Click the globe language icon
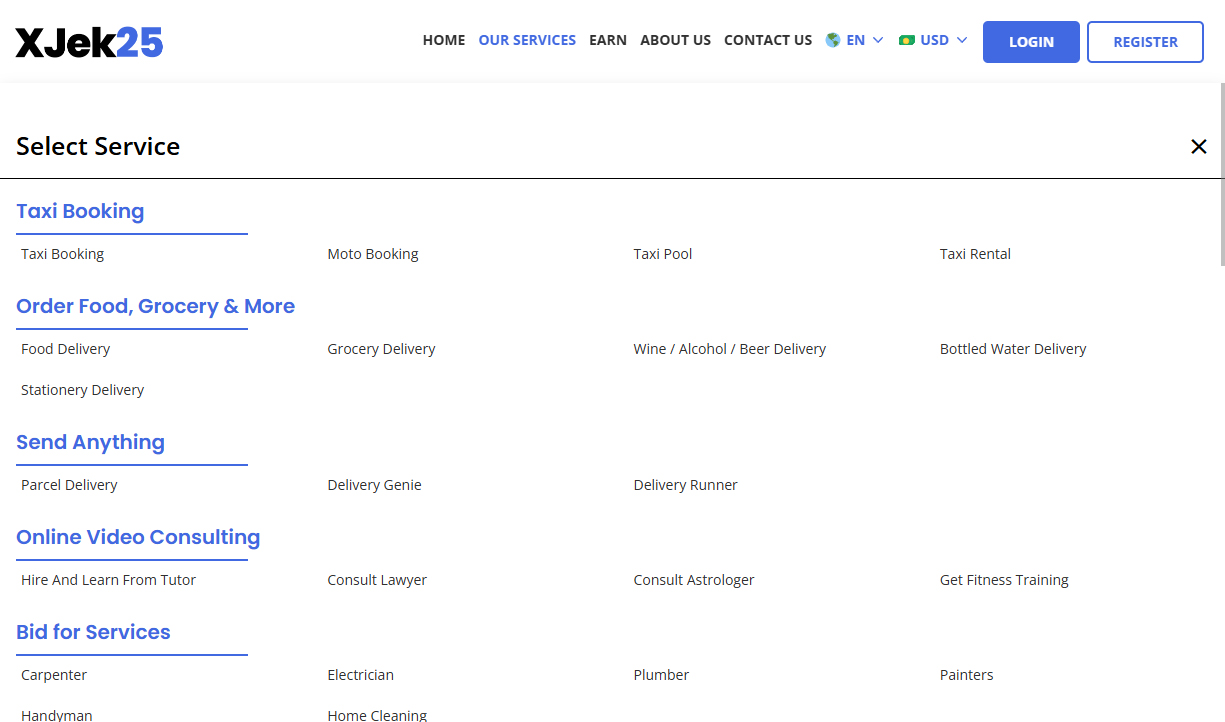 tap(832, 41)
